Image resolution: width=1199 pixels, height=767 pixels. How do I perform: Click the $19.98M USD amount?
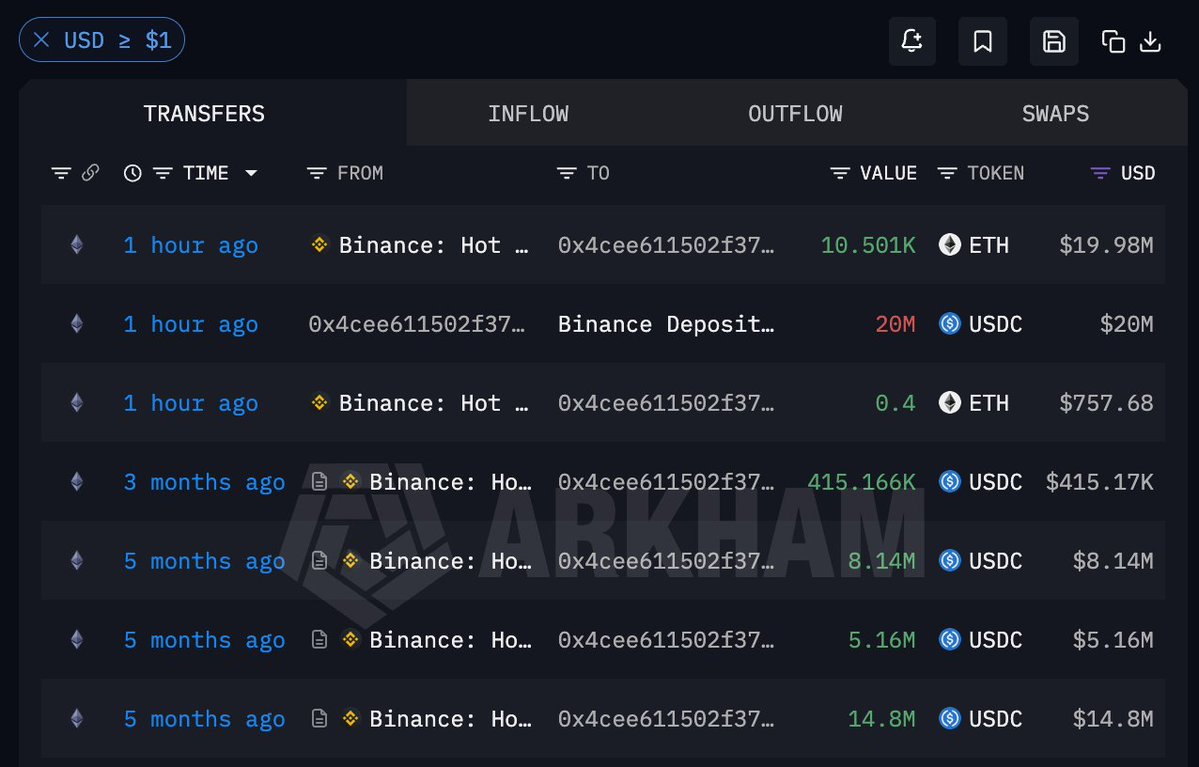[1106, 245]
